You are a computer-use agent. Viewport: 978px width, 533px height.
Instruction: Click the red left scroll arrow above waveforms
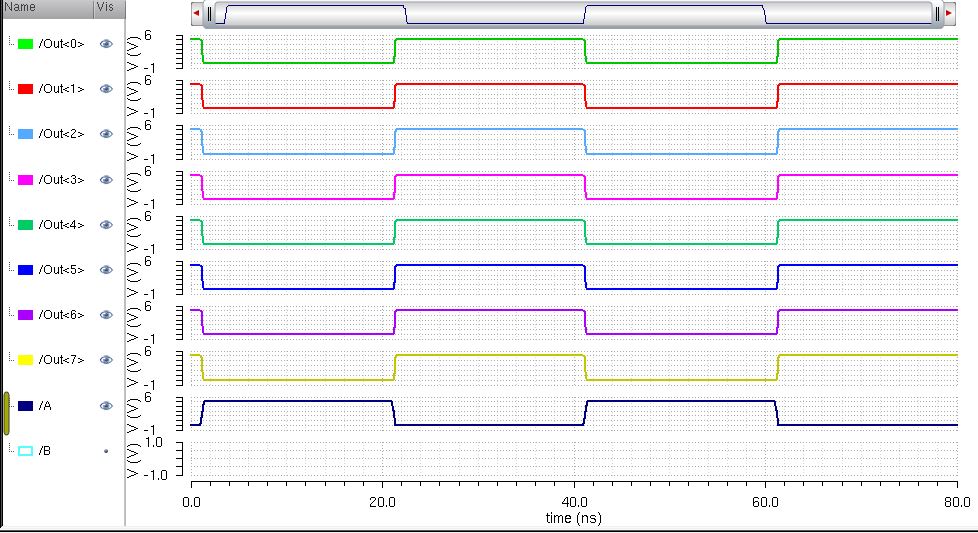(x=197, y=13)
